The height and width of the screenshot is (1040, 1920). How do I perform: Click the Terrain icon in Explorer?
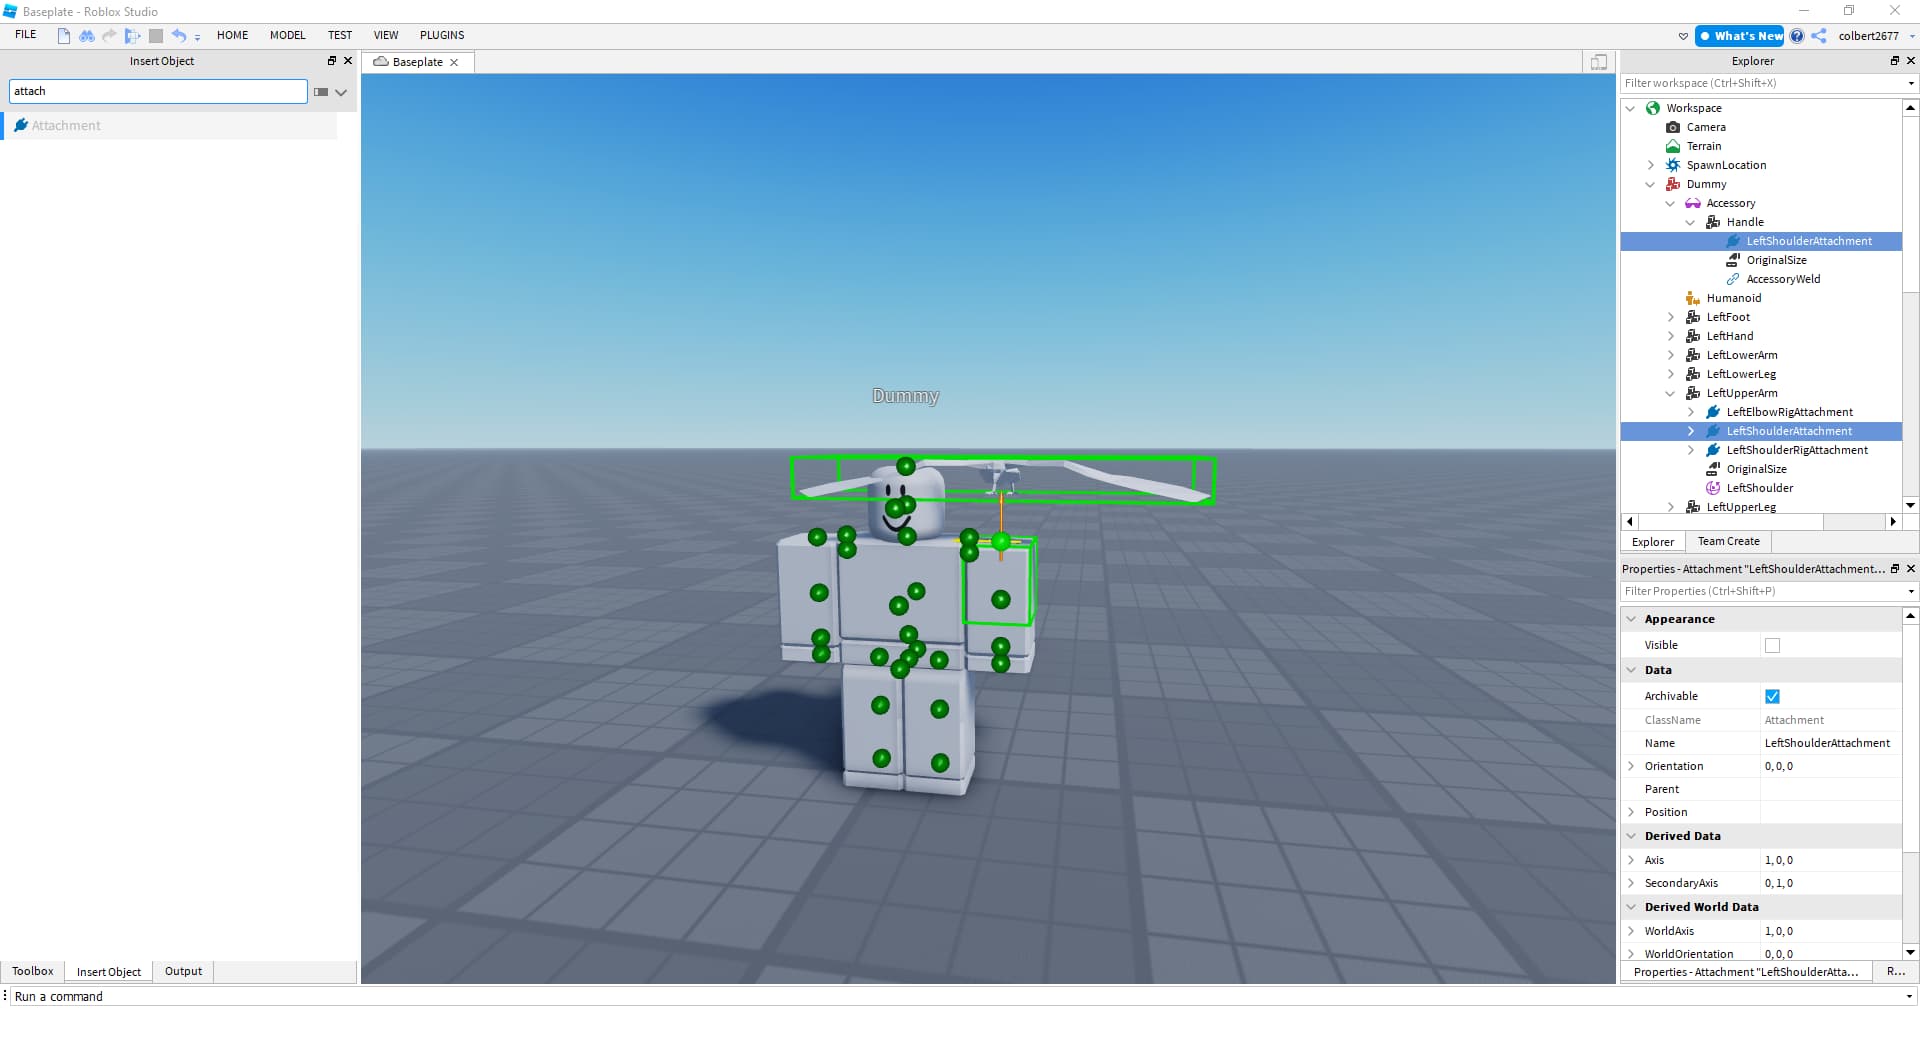(x=1673, y=146)
